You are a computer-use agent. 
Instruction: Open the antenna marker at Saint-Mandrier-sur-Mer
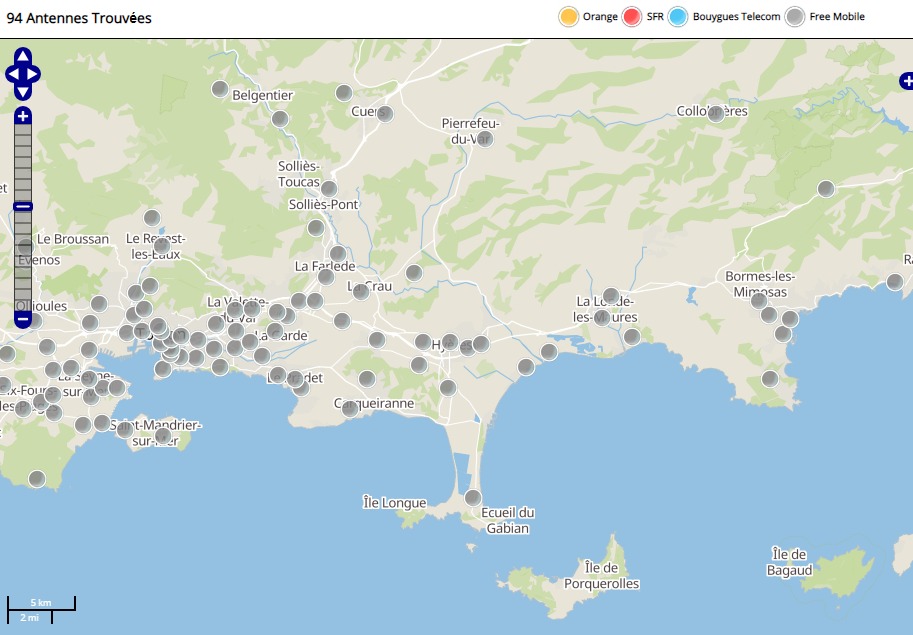(163, 436)
